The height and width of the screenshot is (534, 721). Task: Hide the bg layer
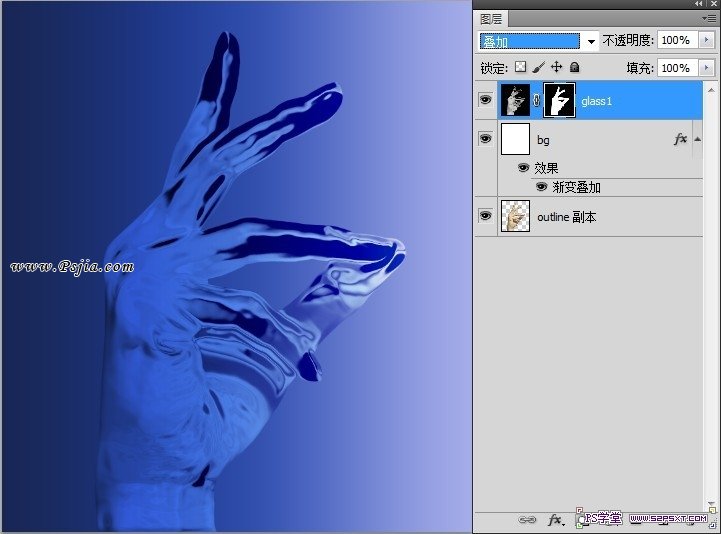[486, 138]
